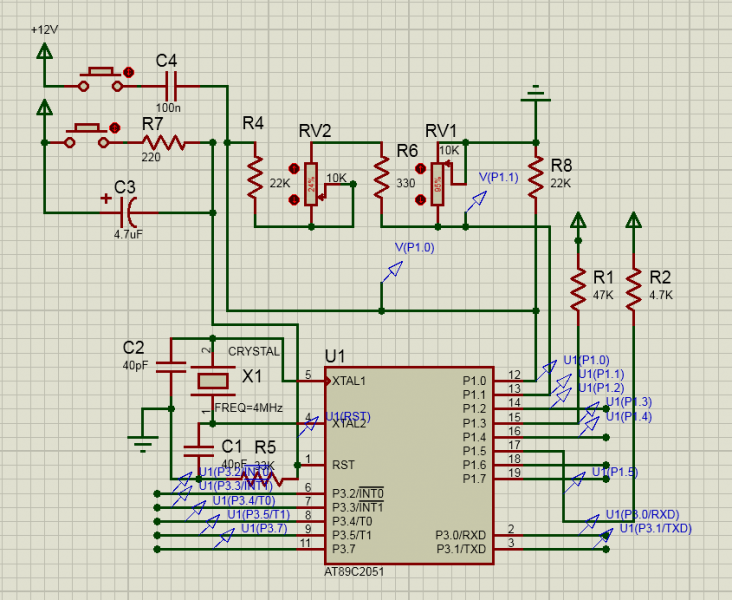Select the R2 4.7K resistor symbol
Viewport: 732px width, 600px height.
click(633, 289)
